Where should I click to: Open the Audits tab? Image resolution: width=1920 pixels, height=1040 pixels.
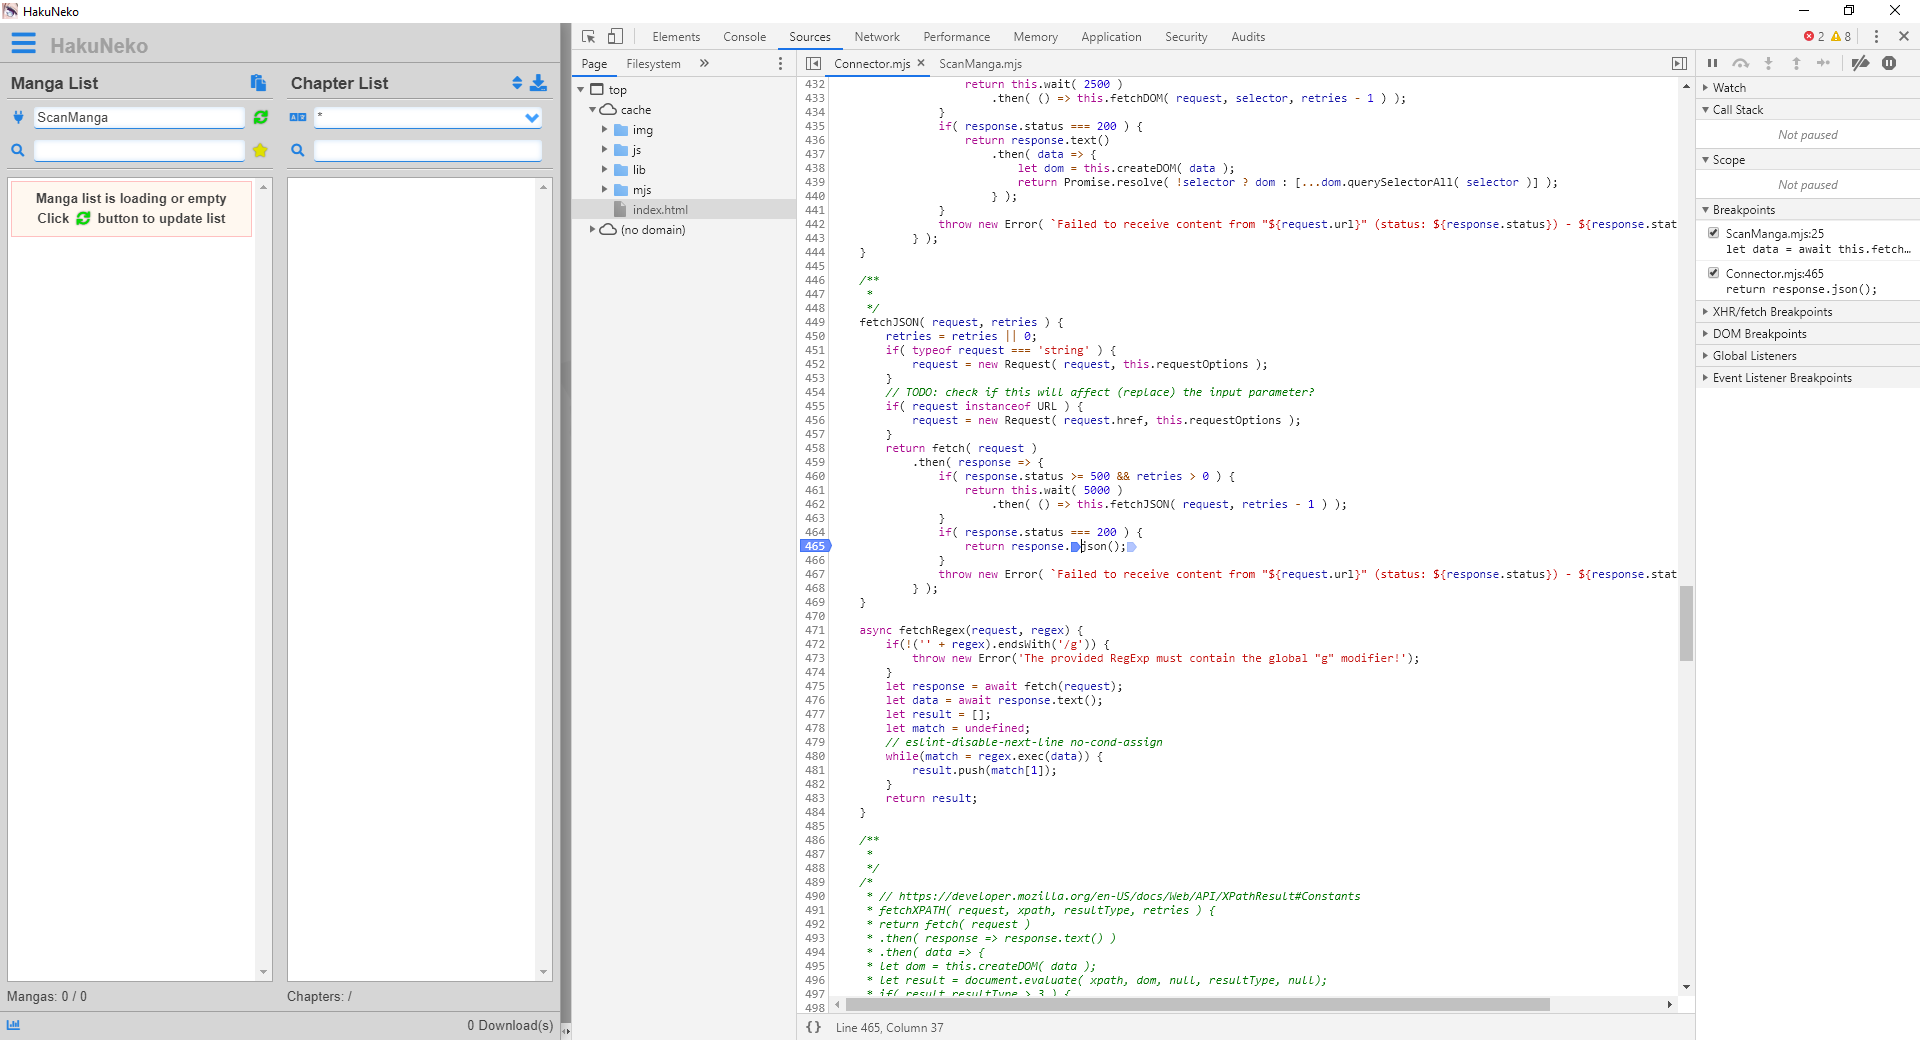pos(1248,37)
